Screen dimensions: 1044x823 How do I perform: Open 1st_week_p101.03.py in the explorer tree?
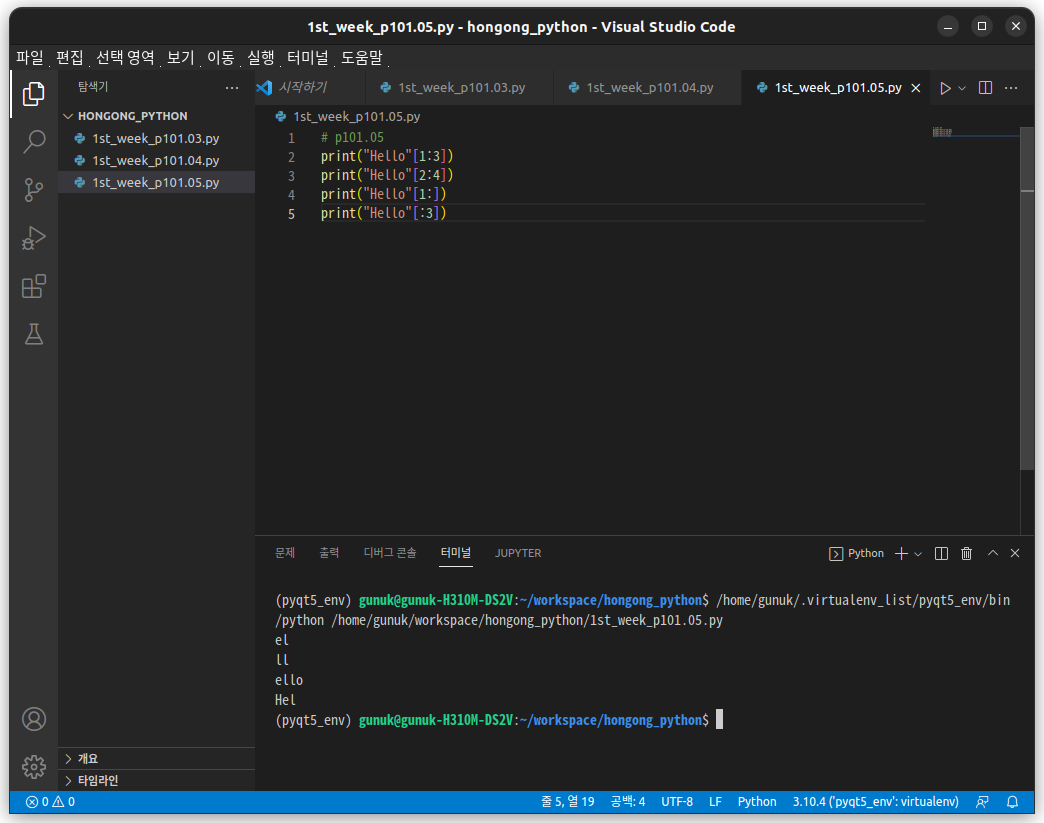pos(156,138)
